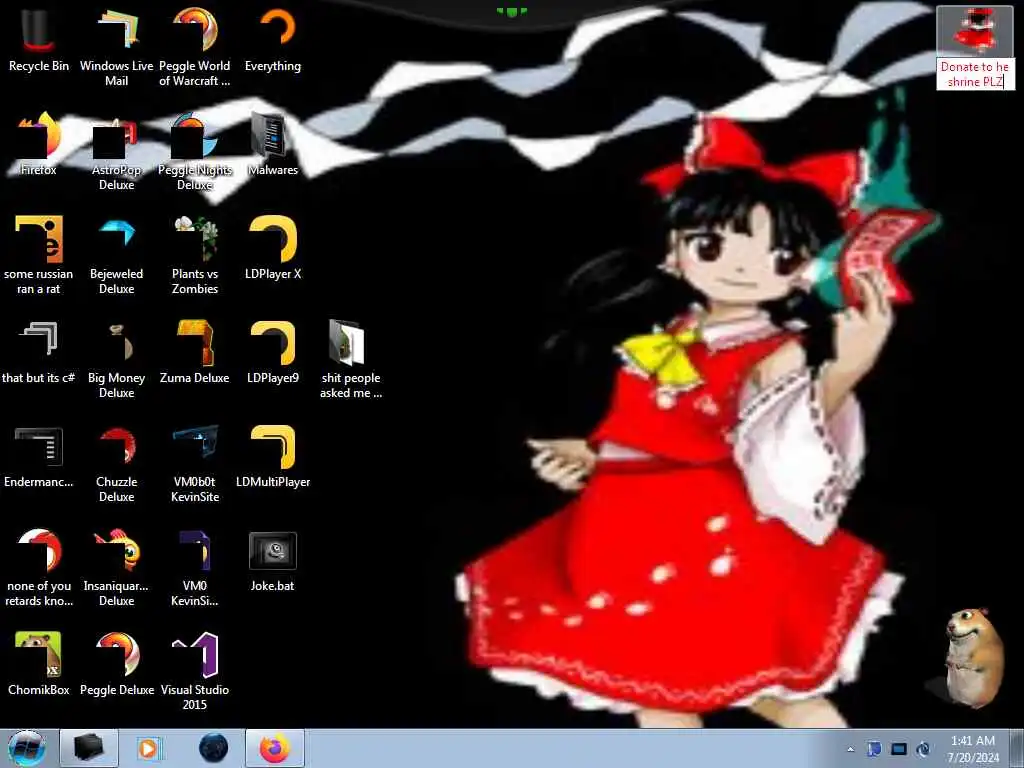This screenshot has height=768, width=1024.
Task: Open the black folder taskbar button
Action: [x=89, y=748]
